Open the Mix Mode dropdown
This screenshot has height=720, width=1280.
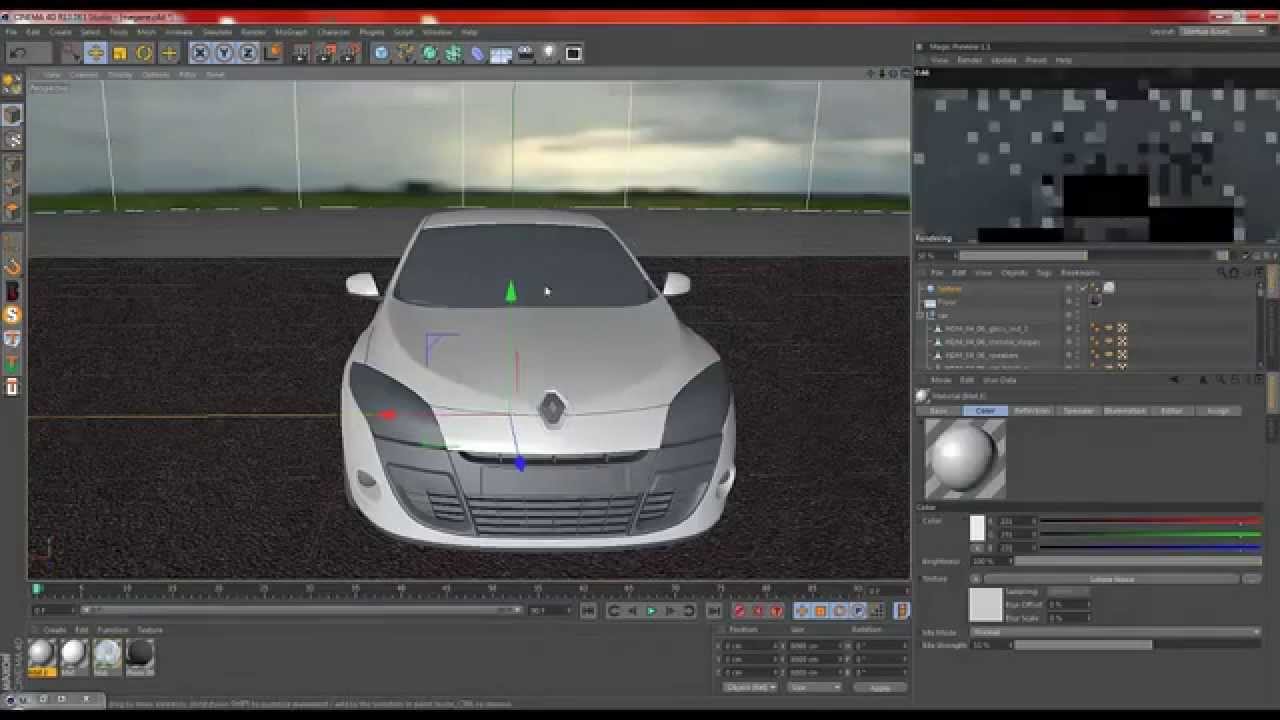[1116, 632]
